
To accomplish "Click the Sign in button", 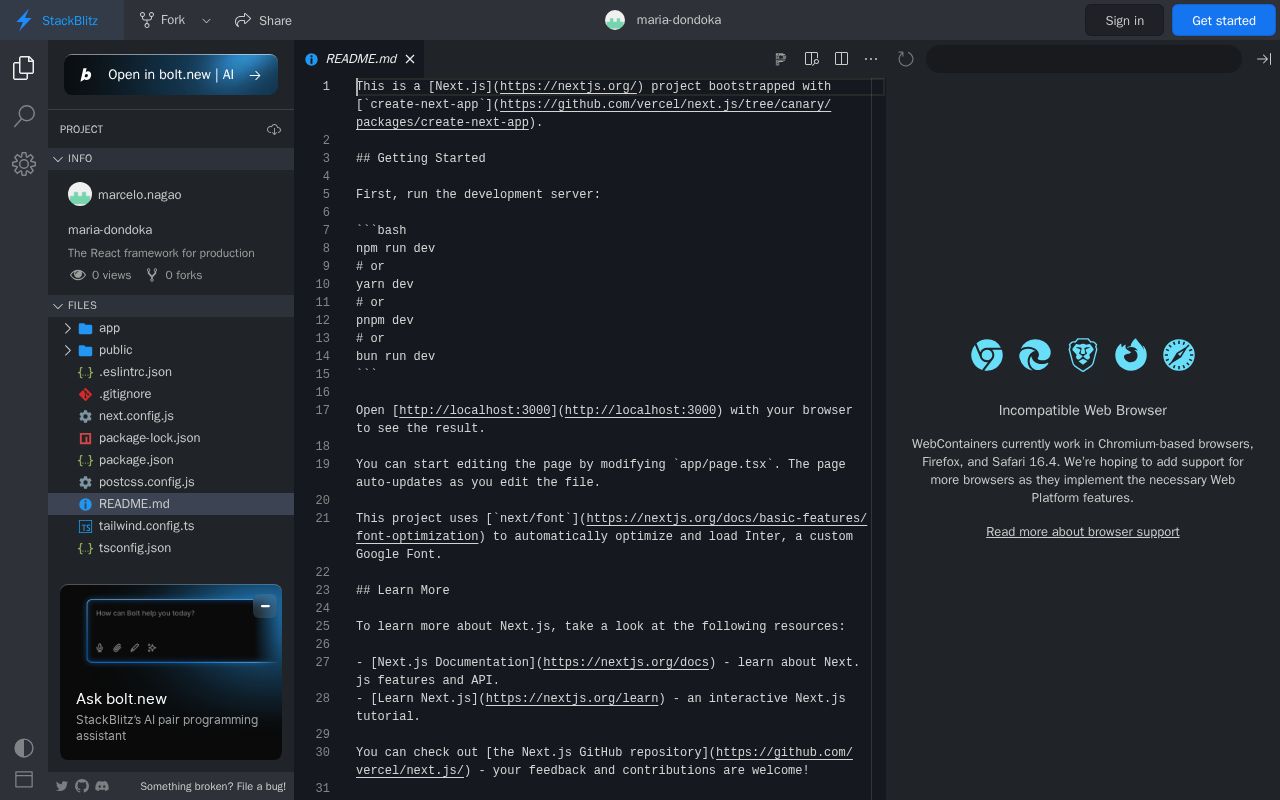I will (x=1124, y=20).
